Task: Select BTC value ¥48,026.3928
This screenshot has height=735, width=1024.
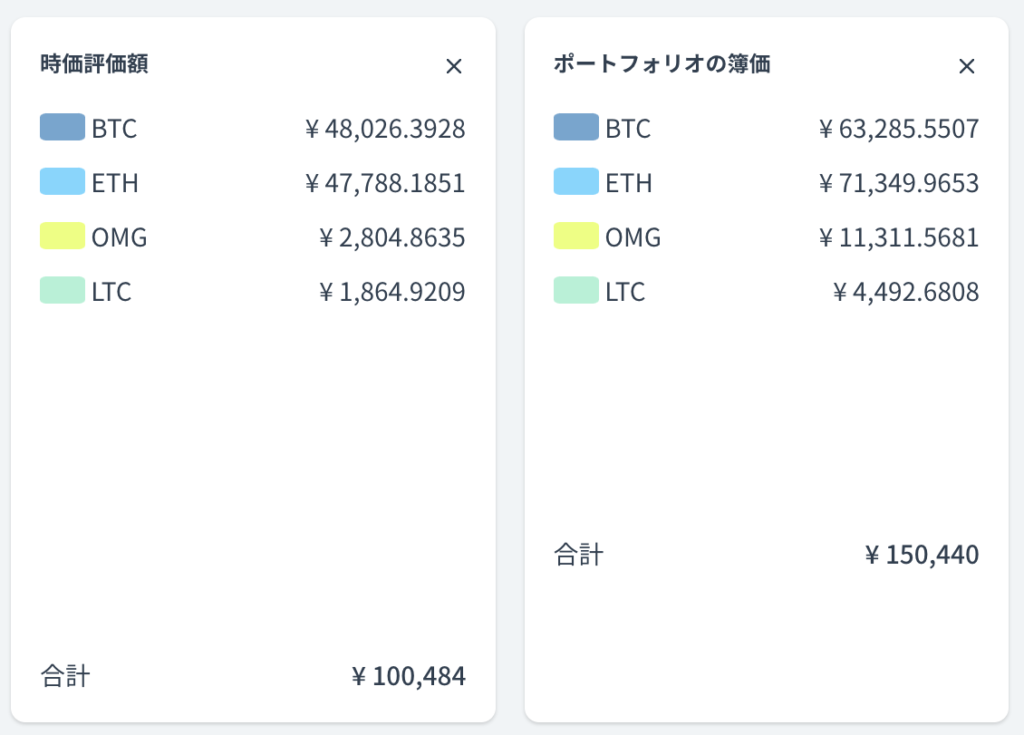Action: 385,129
